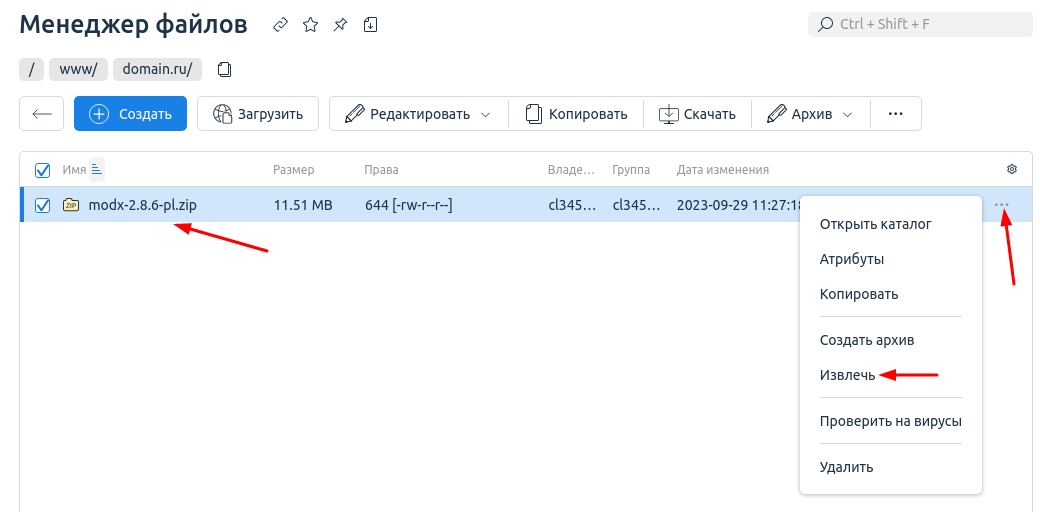Choose Проверить на вирусы in the menu
Screen dimensions: 1040x512
pos(890,421)
